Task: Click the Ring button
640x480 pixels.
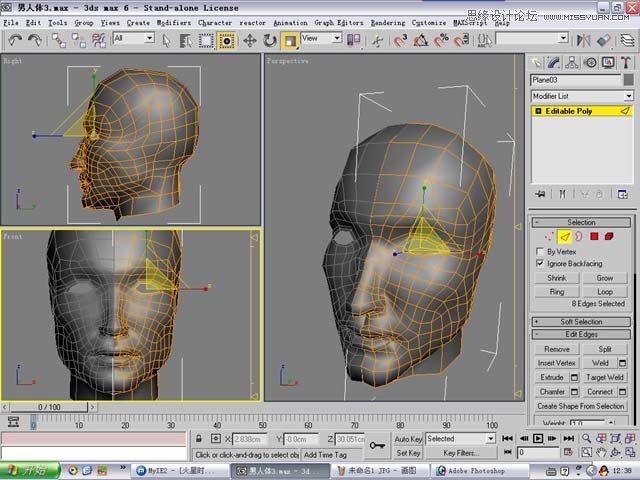Action: 557,291
